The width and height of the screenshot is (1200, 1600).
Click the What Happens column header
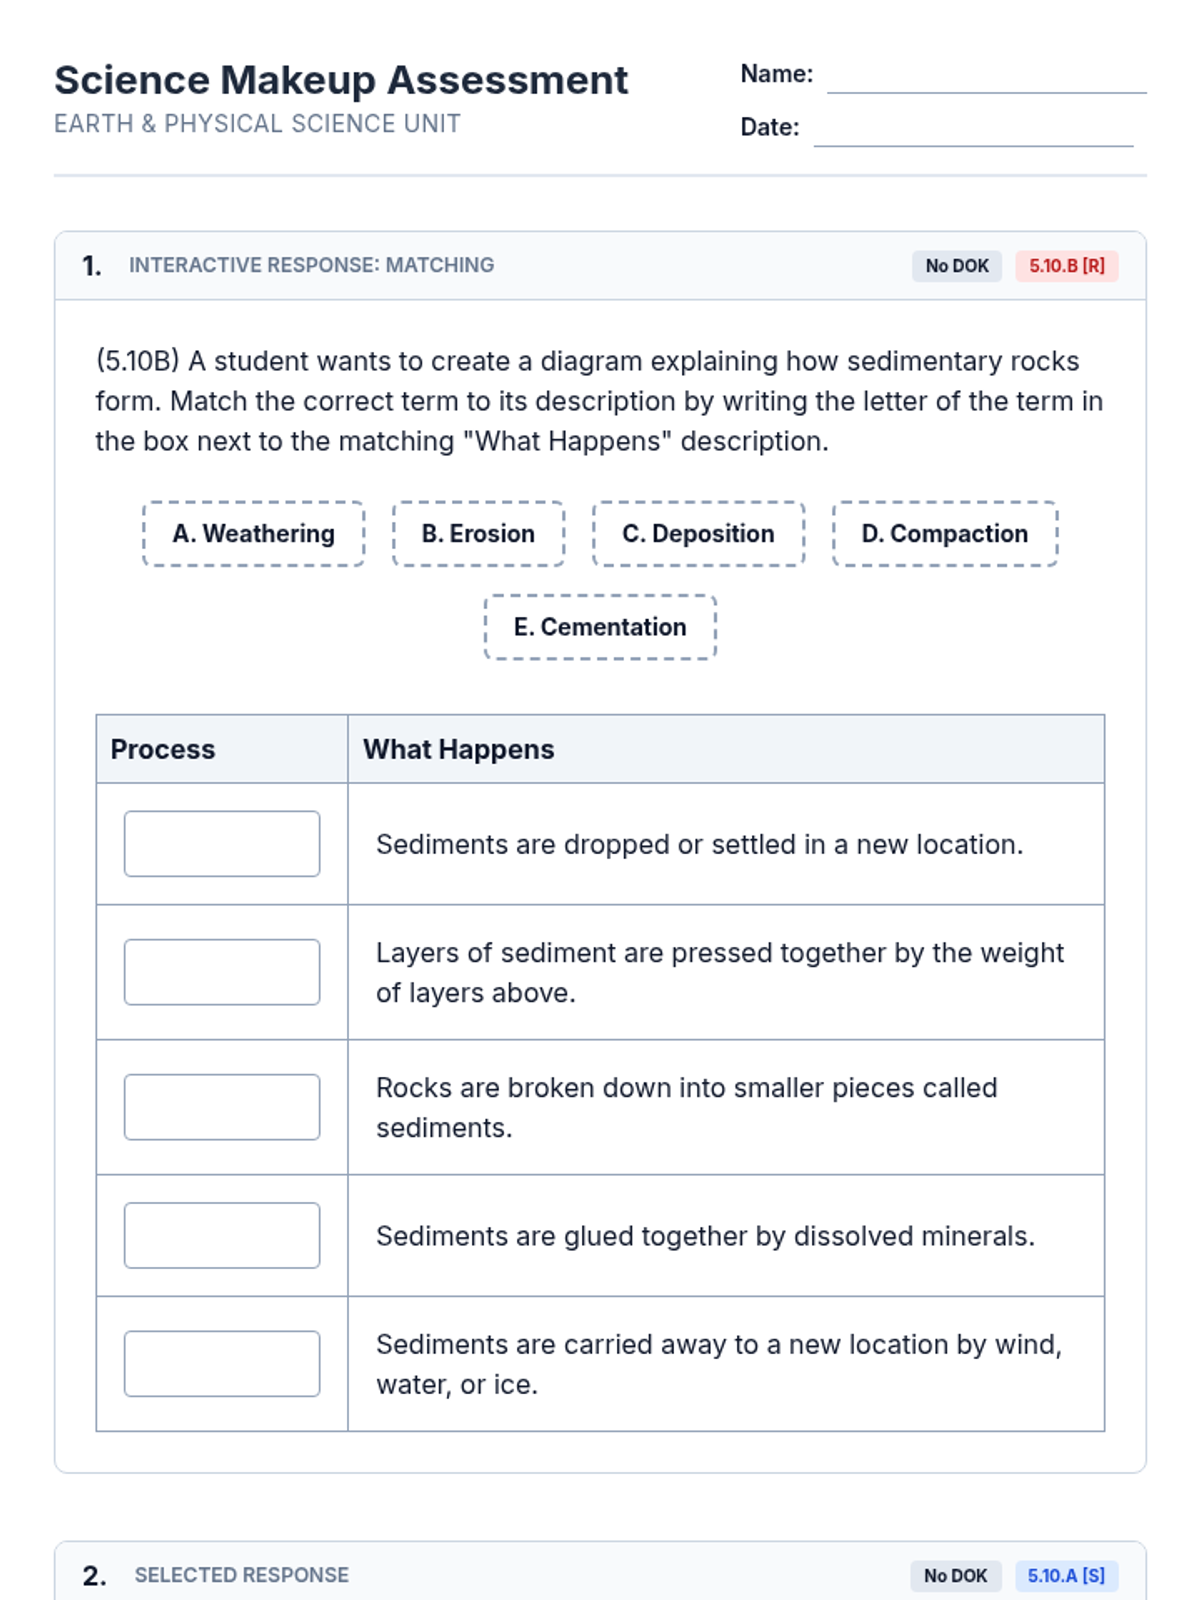(458, 749)
